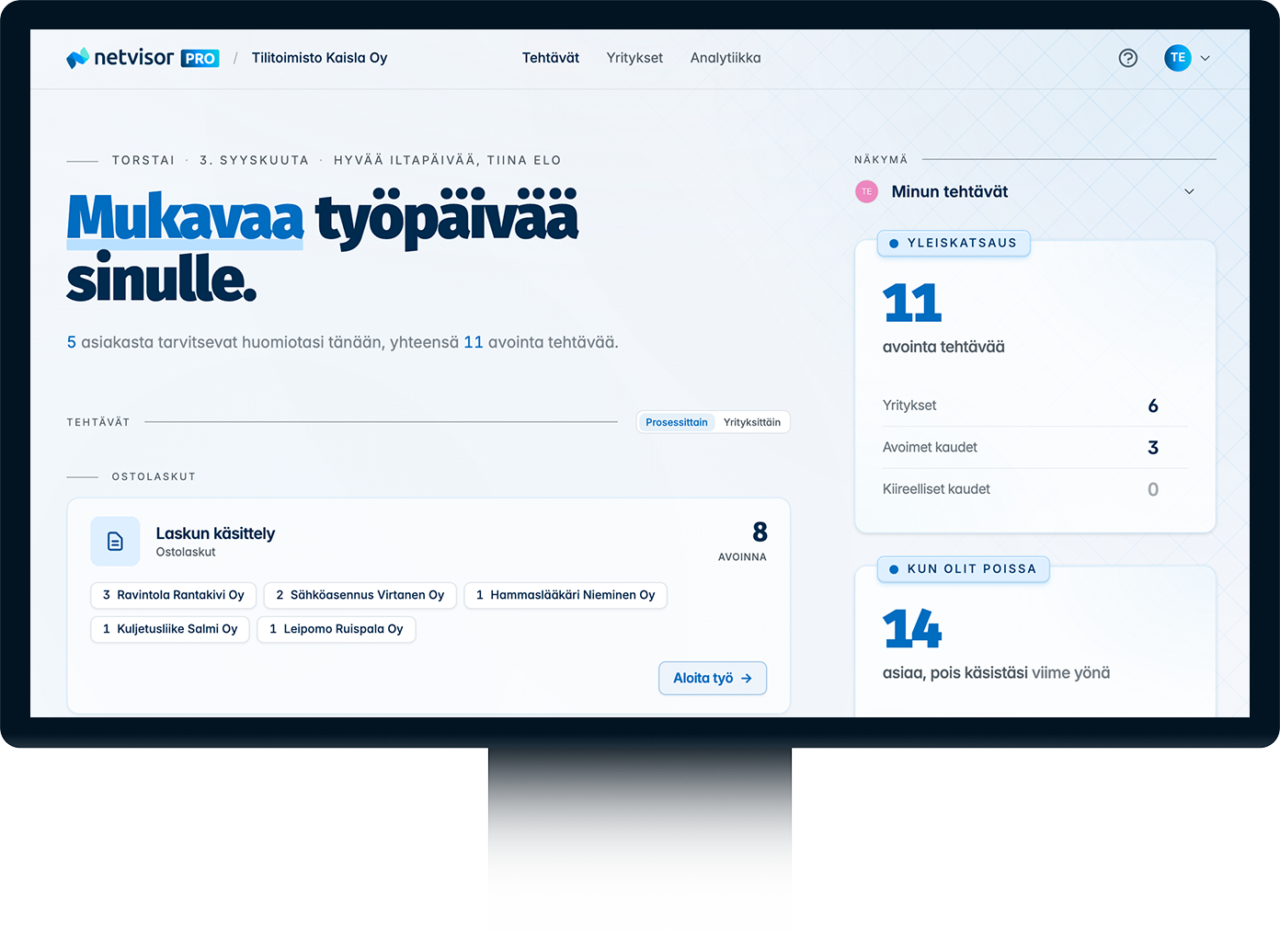Screen dimensions: 1280x950
Task: Click the 11 avointa tehtävää overview number
Action: coord(912,303)
